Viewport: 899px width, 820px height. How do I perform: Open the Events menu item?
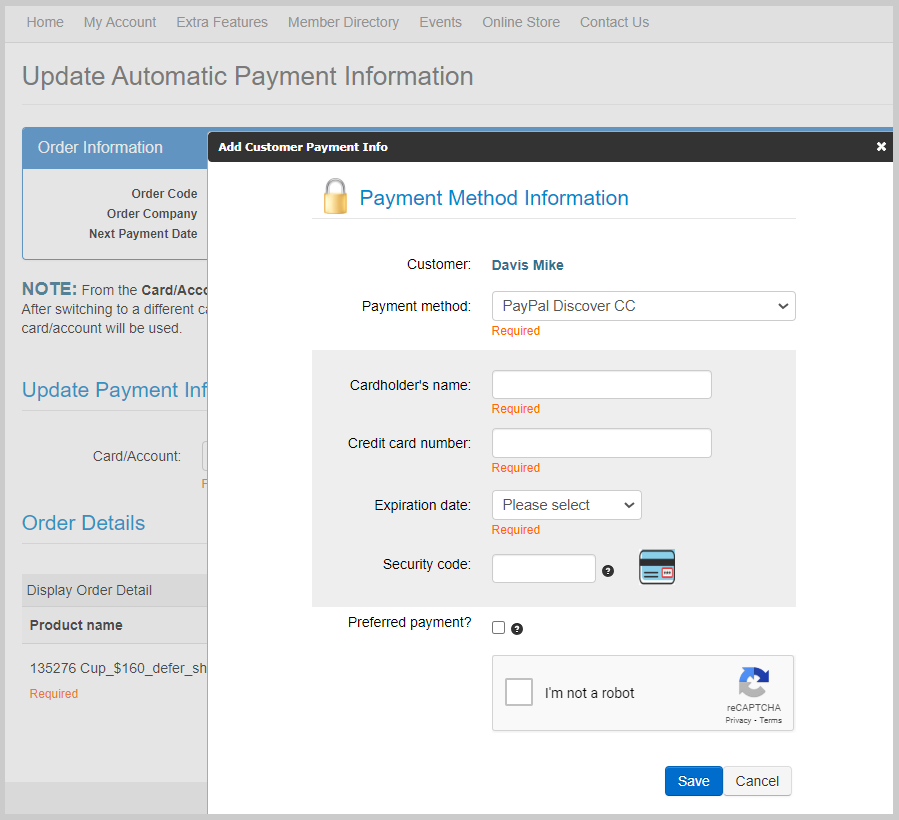click(x=440, y=22)
